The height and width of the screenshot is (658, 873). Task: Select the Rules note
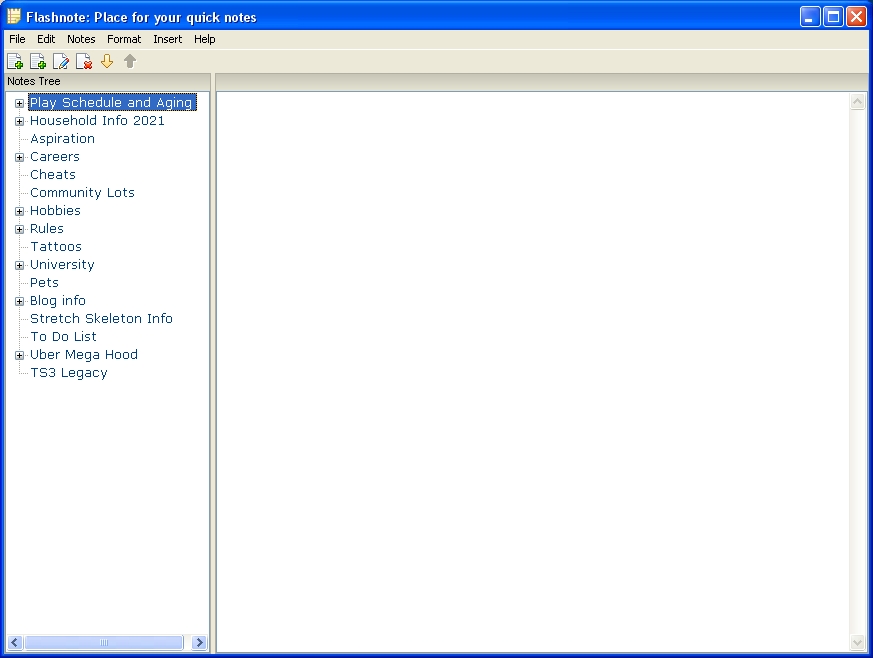pos(47,229)
